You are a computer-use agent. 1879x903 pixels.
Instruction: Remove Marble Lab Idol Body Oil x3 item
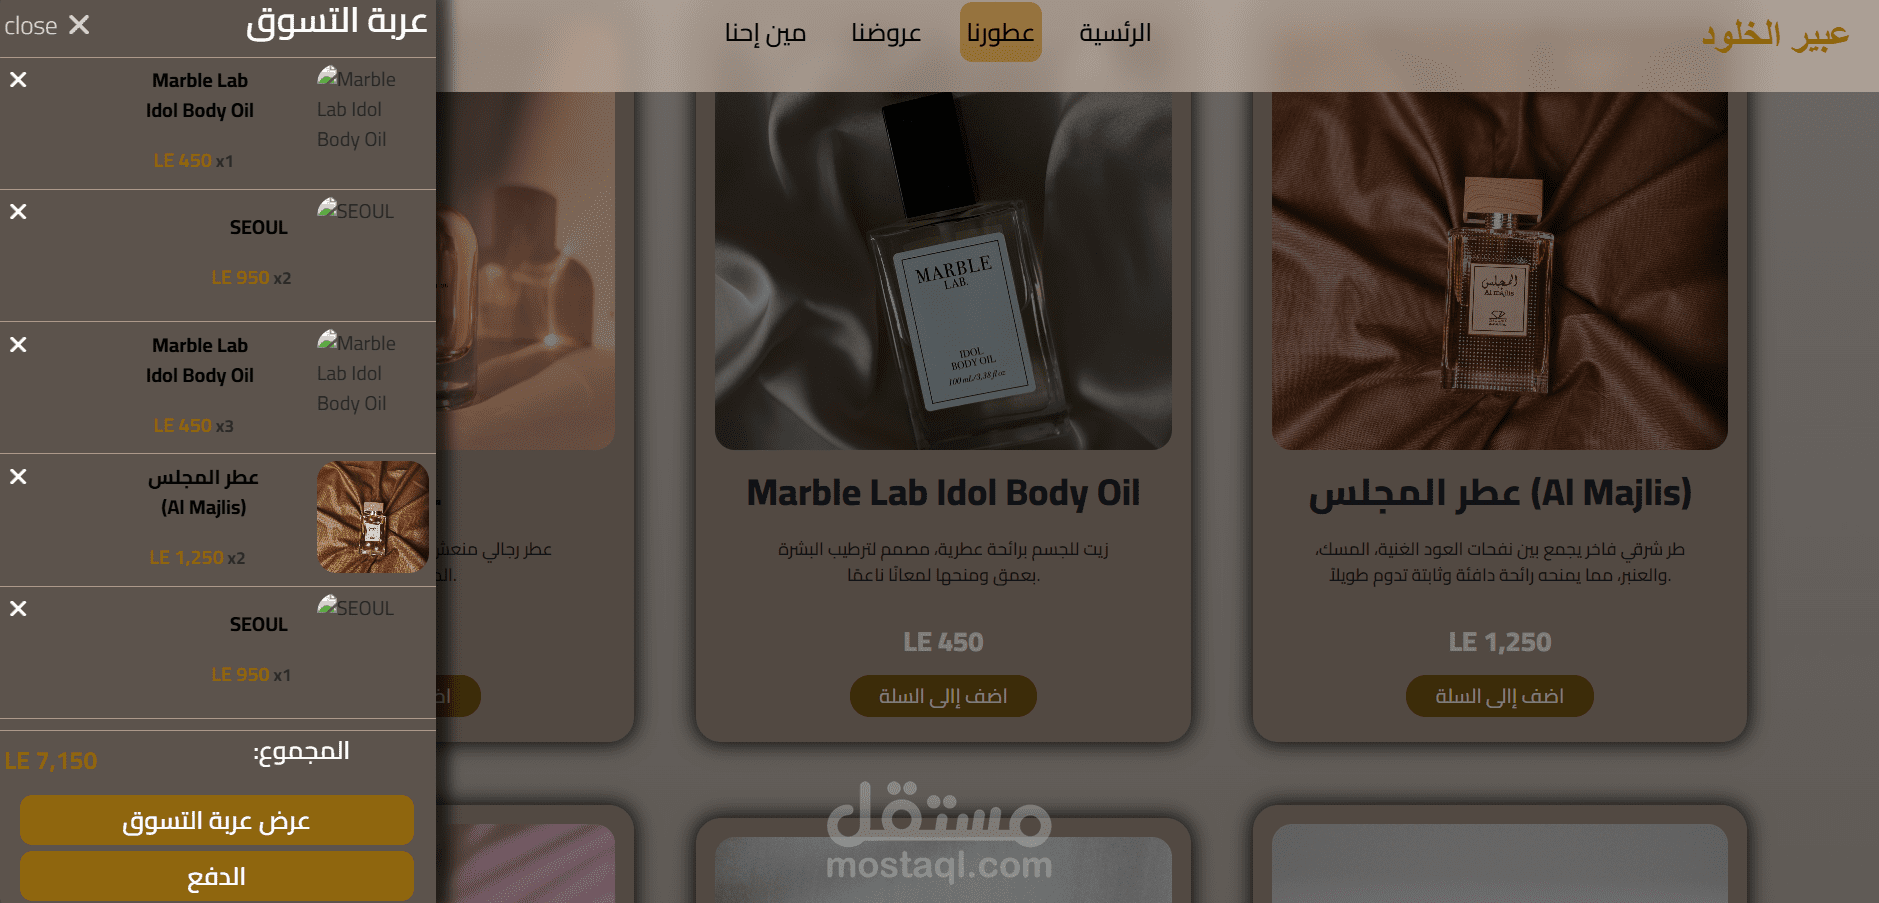[x=18, y=345]
